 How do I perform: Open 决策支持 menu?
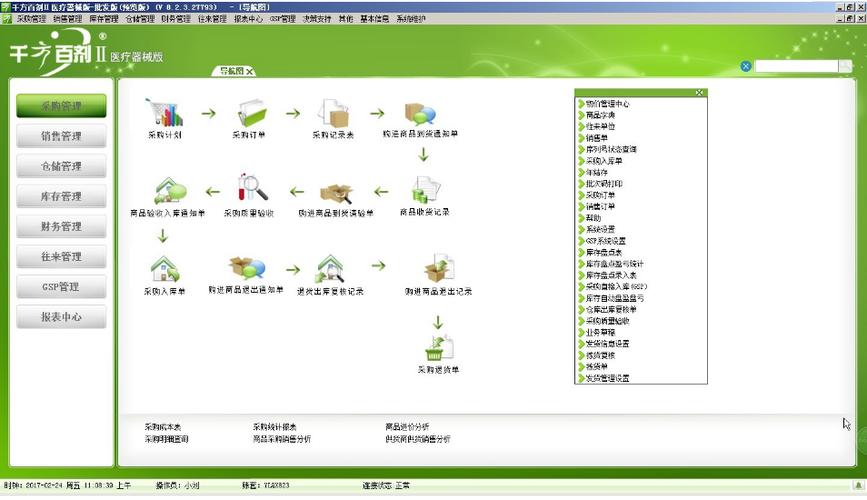[x=317, y=19]
